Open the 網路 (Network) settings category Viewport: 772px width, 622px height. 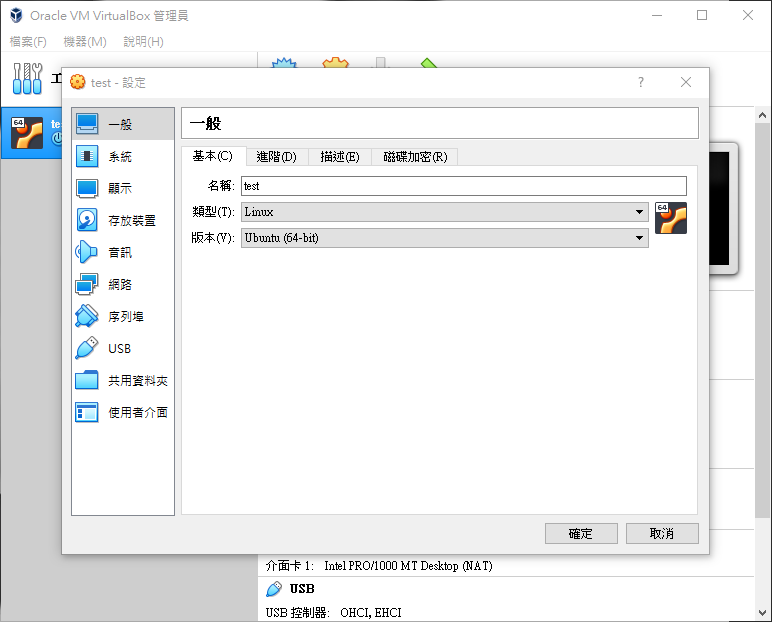(123, 284)
